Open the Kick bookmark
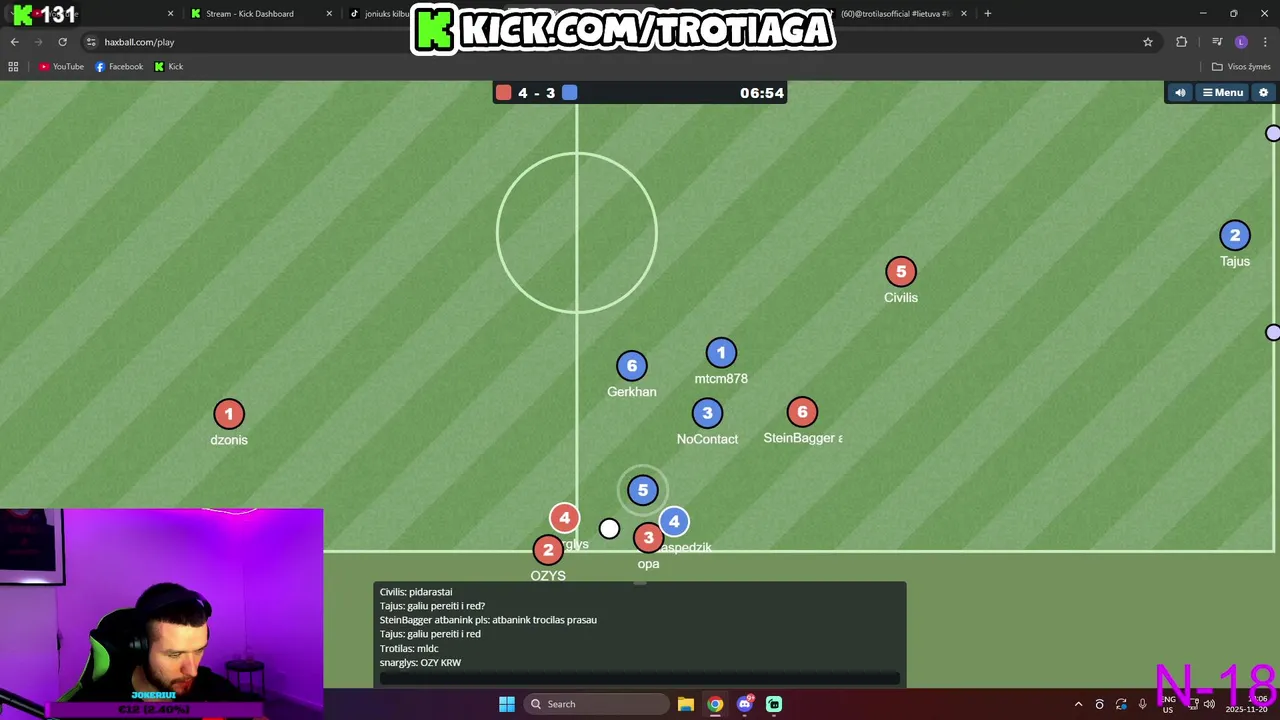The width and height of the screenshot is (1280, 720). (x=169, y=66)
